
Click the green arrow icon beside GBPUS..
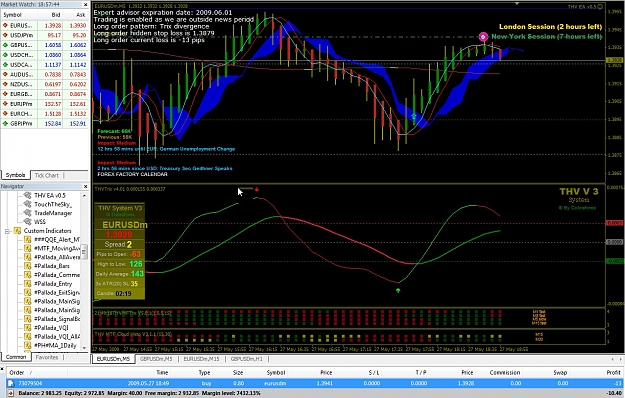[x=5, y=45]
